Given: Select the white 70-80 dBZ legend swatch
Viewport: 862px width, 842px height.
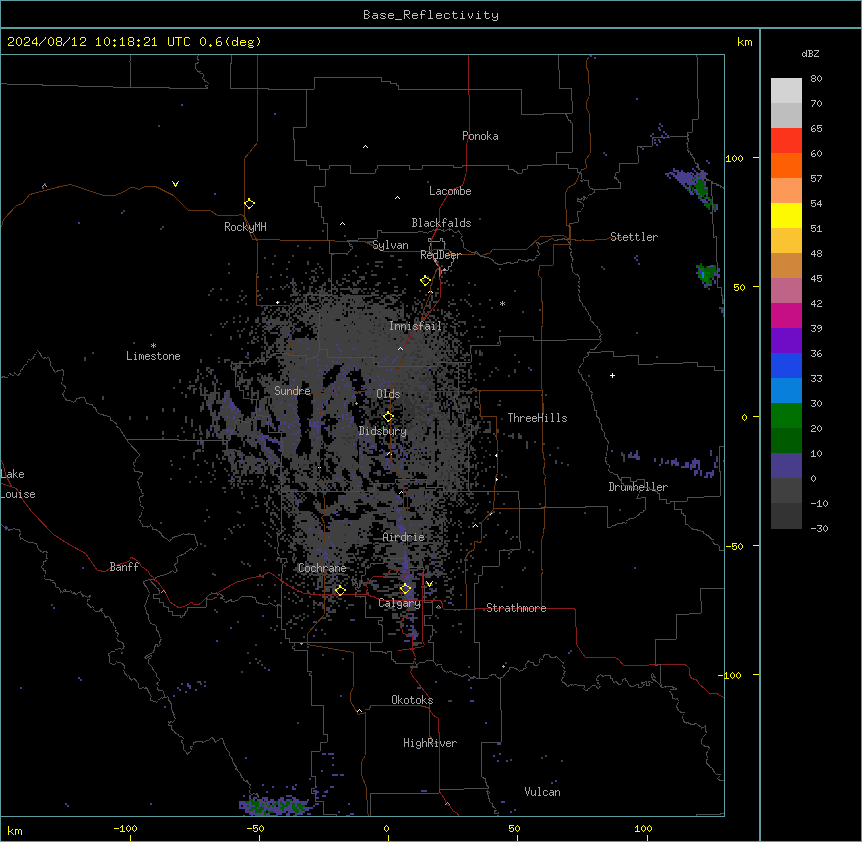Looking at the screenshot, I should click(x=786, y=91).
